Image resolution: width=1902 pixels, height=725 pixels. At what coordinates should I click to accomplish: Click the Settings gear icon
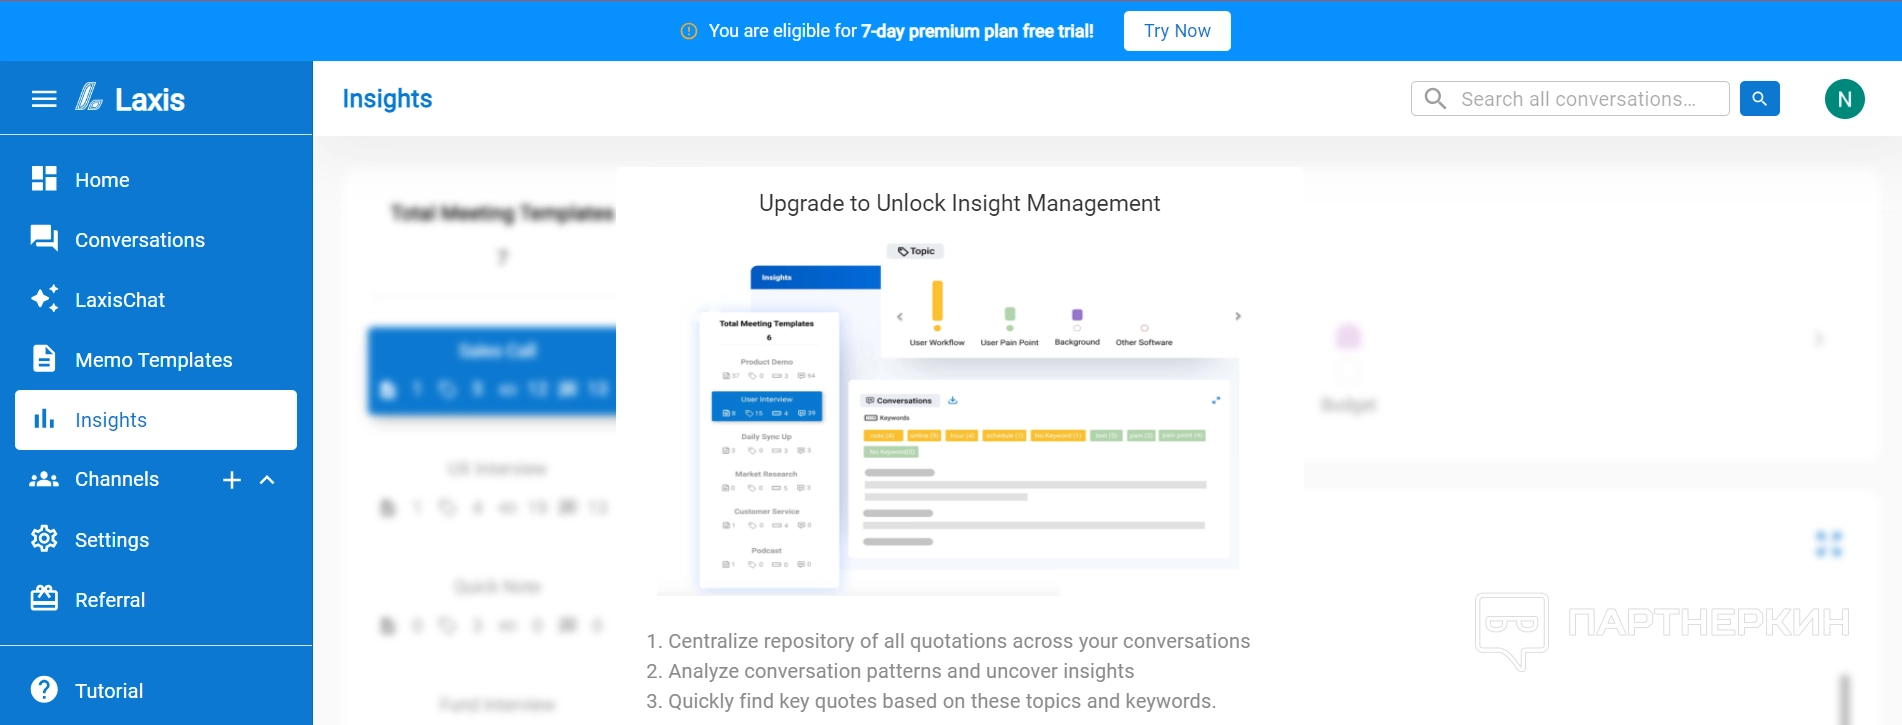coord(44,539)
